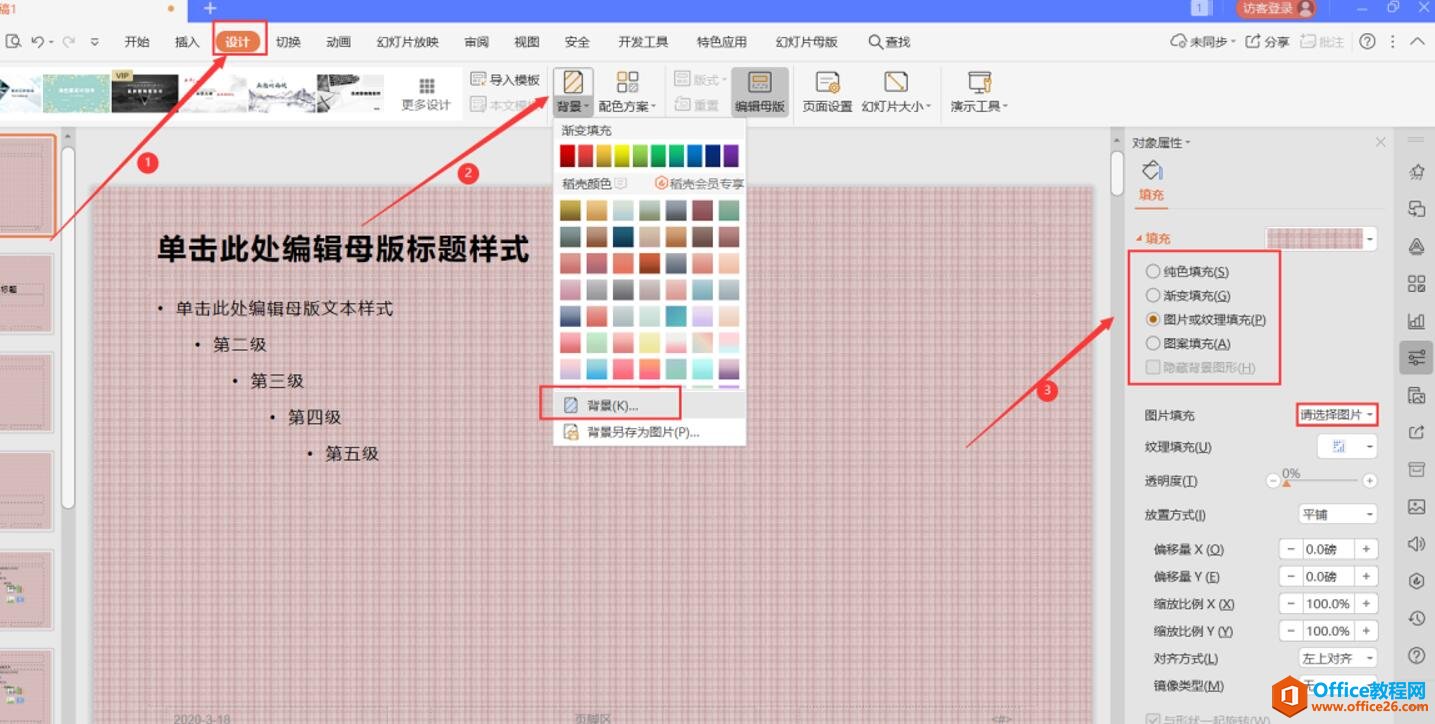Expand the 放置方式 平铺 dropdown
Screen dimensions: 1435x724
(1337, 514)
